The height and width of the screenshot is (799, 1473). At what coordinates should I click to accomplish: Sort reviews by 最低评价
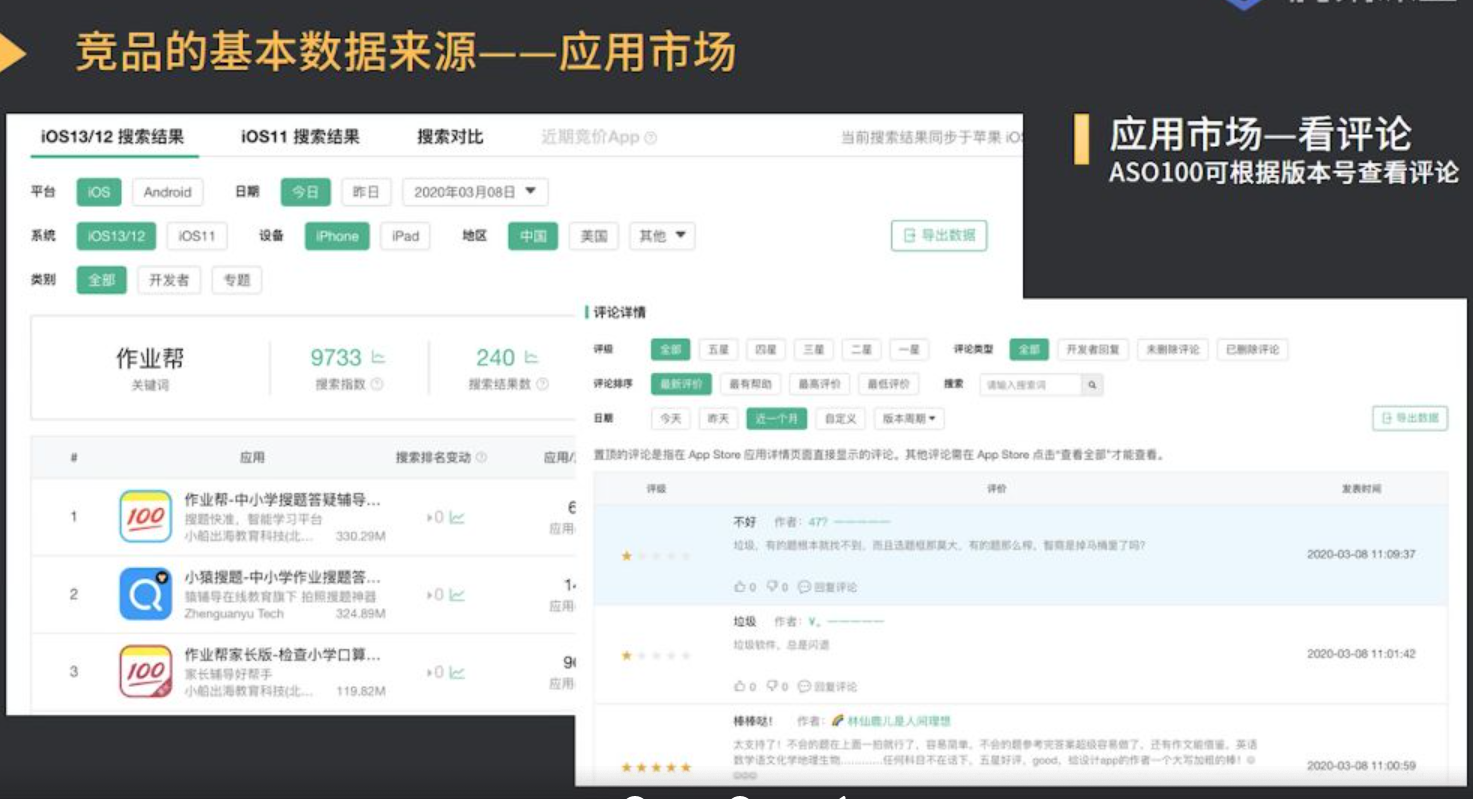(888, 384)
